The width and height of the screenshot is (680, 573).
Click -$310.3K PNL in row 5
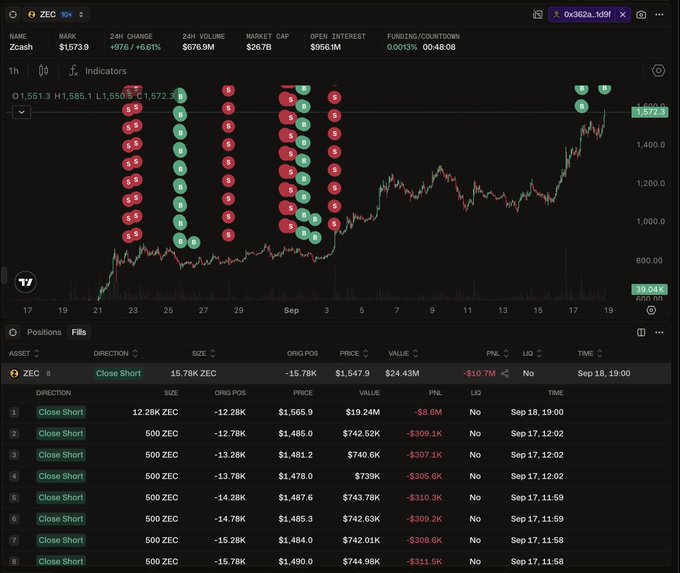click(x=424, y=497)
